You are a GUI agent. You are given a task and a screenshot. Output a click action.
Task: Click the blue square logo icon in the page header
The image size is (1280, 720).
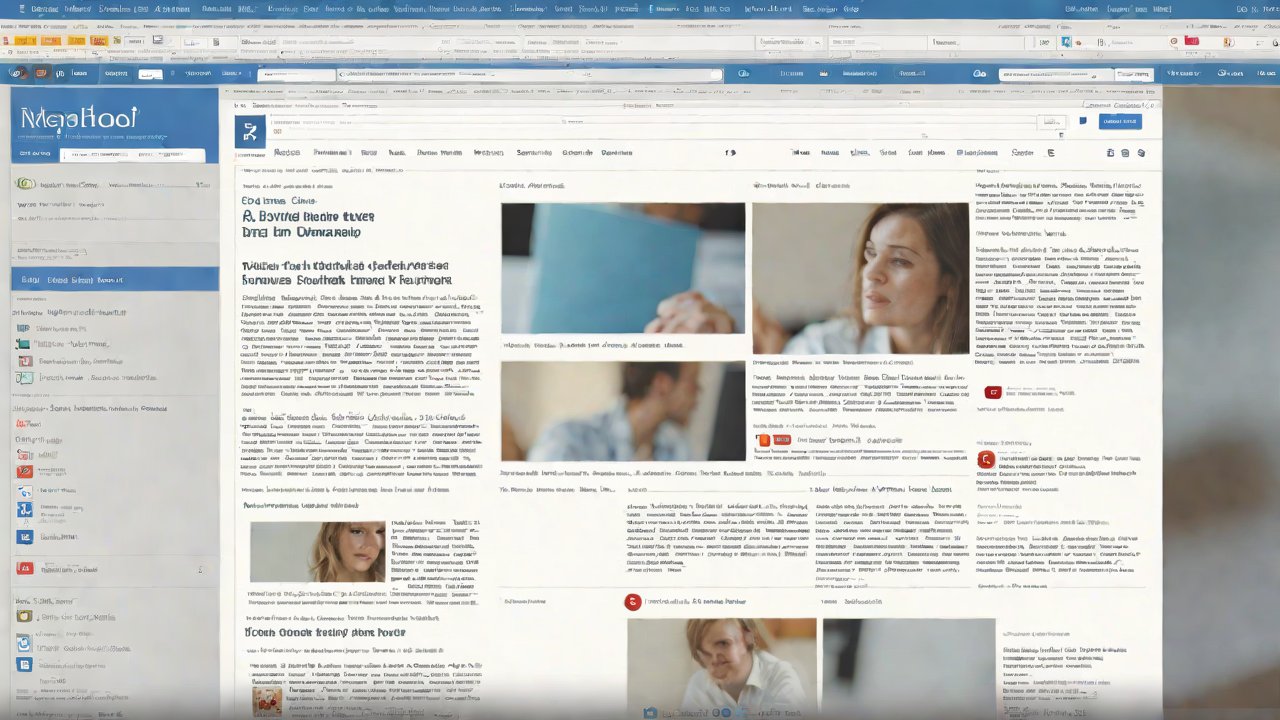point(249,130)
